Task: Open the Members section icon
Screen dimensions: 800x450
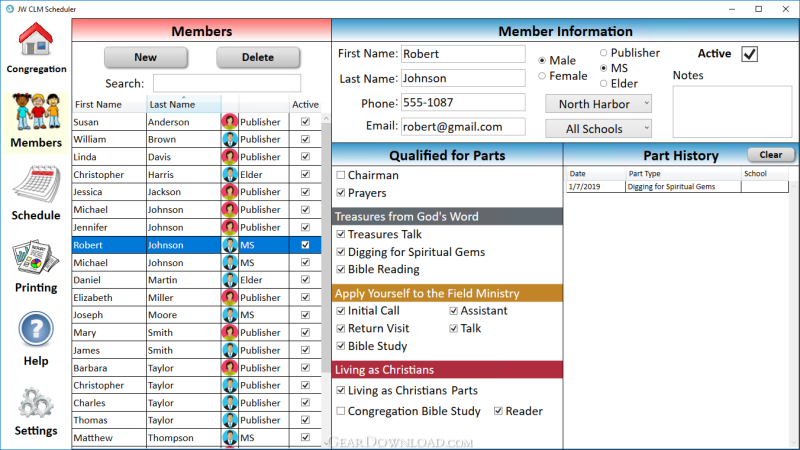Action: coord(37,111)
